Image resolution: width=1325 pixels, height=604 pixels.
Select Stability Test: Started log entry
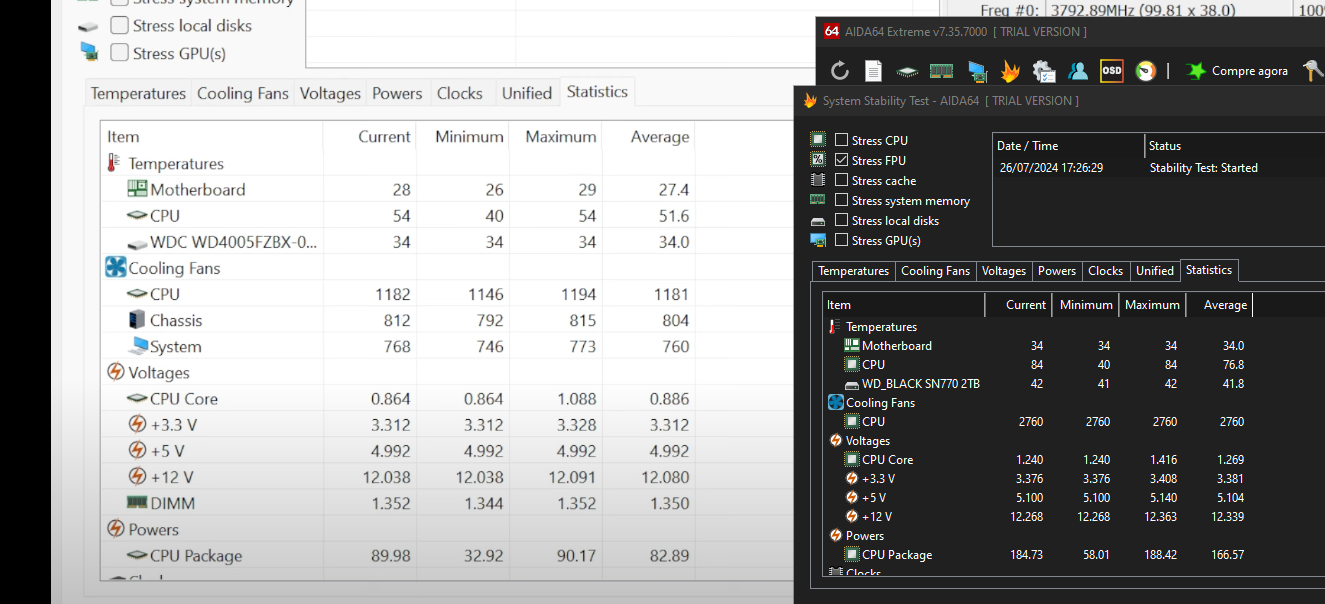1204,168
